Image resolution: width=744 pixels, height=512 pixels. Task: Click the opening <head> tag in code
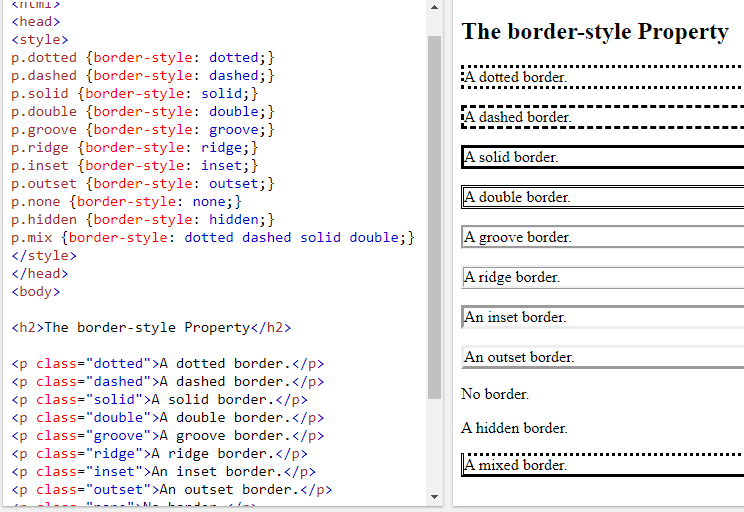[36, 21]
